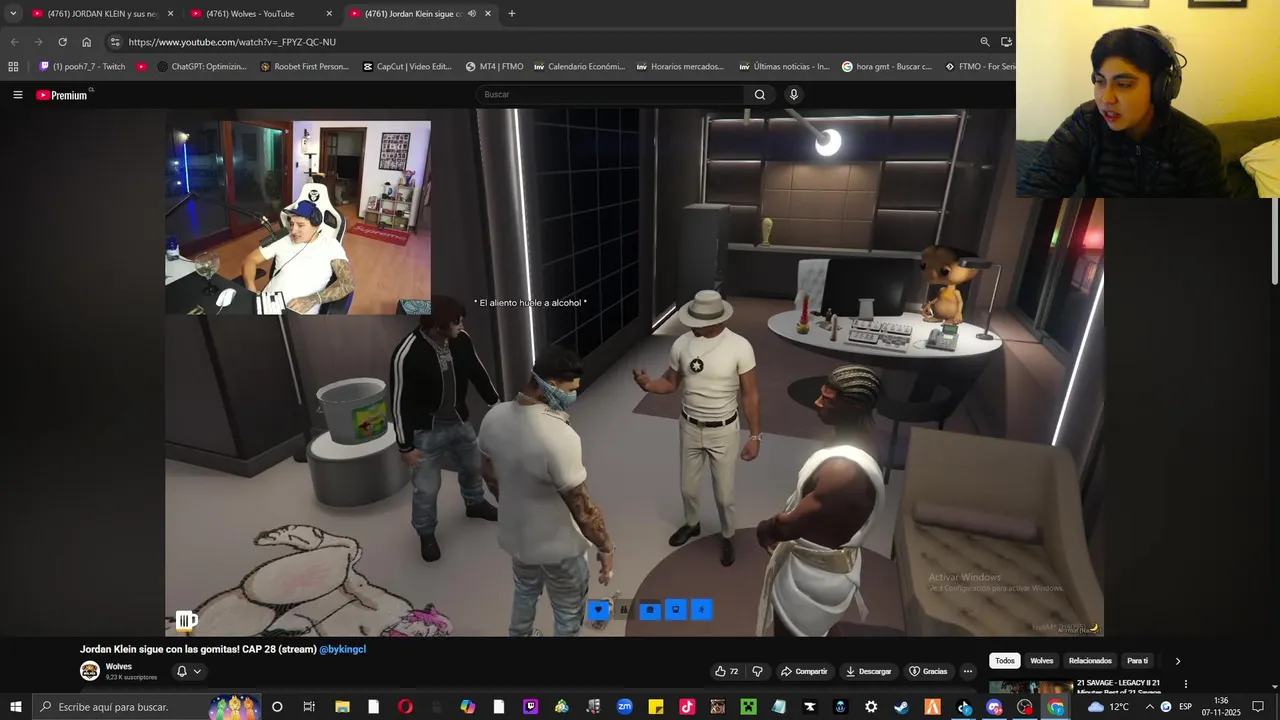Viewport: 1280px width, 720px height.
Task: Close the Wolves - YouTube tab
Action: 329,14
